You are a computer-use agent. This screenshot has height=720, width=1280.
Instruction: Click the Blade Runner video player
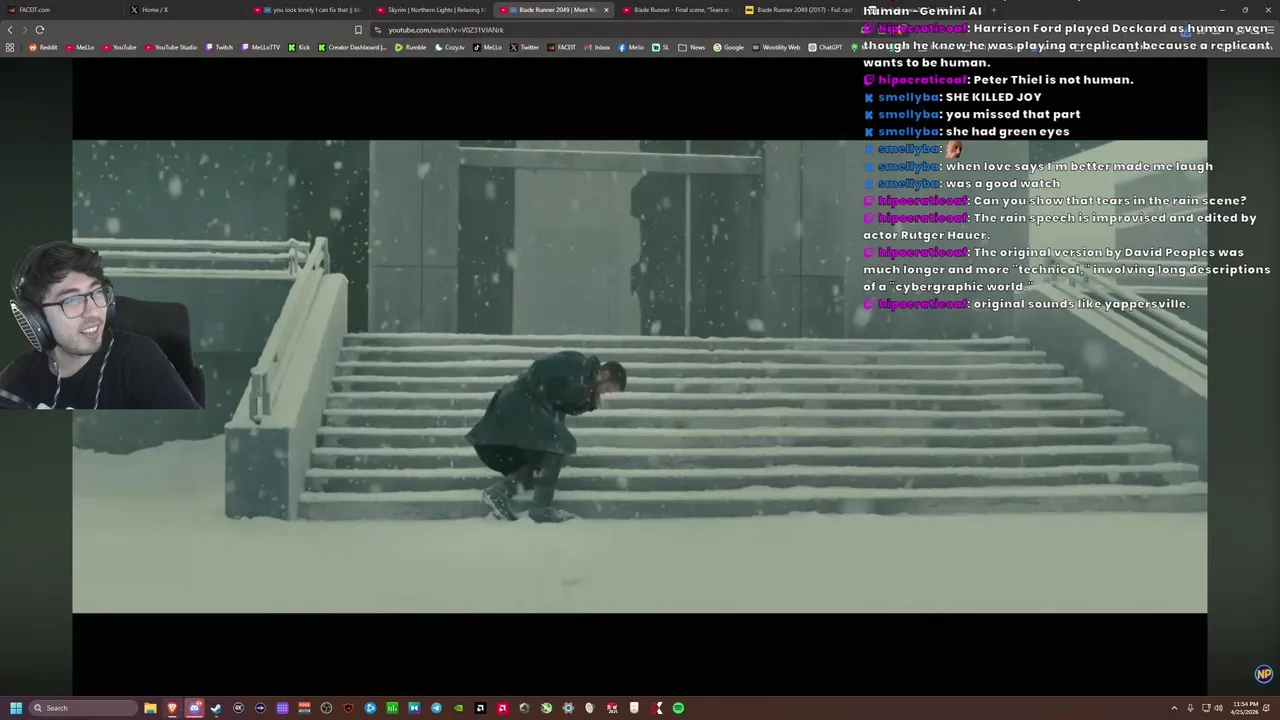[x=639, y=376]
